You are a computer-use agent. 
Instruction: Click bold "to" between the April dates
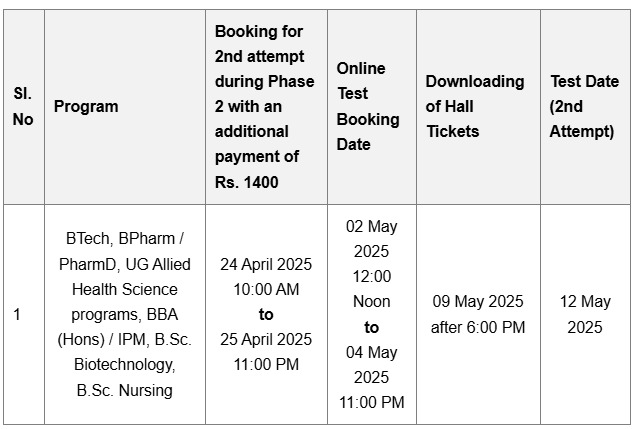click(x=266, y=314)
